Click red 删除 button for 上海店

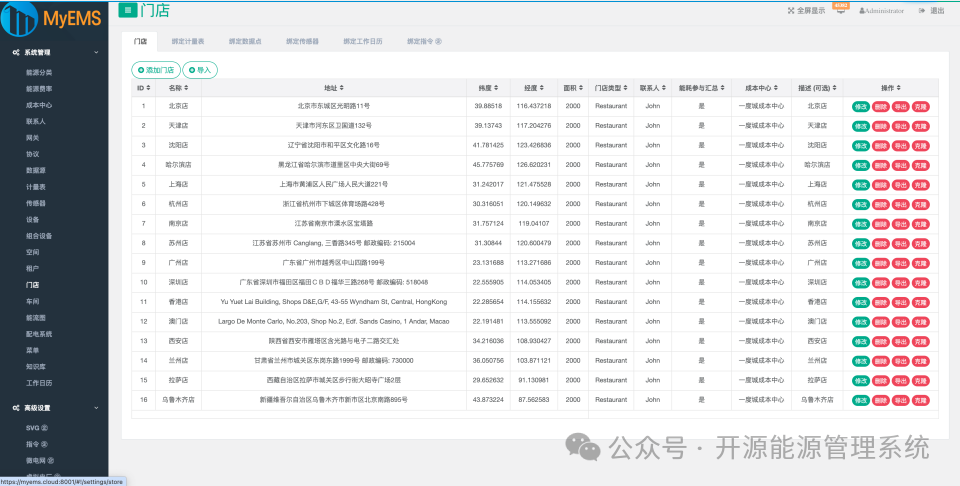pyautogui.click(x=880, y=185)
